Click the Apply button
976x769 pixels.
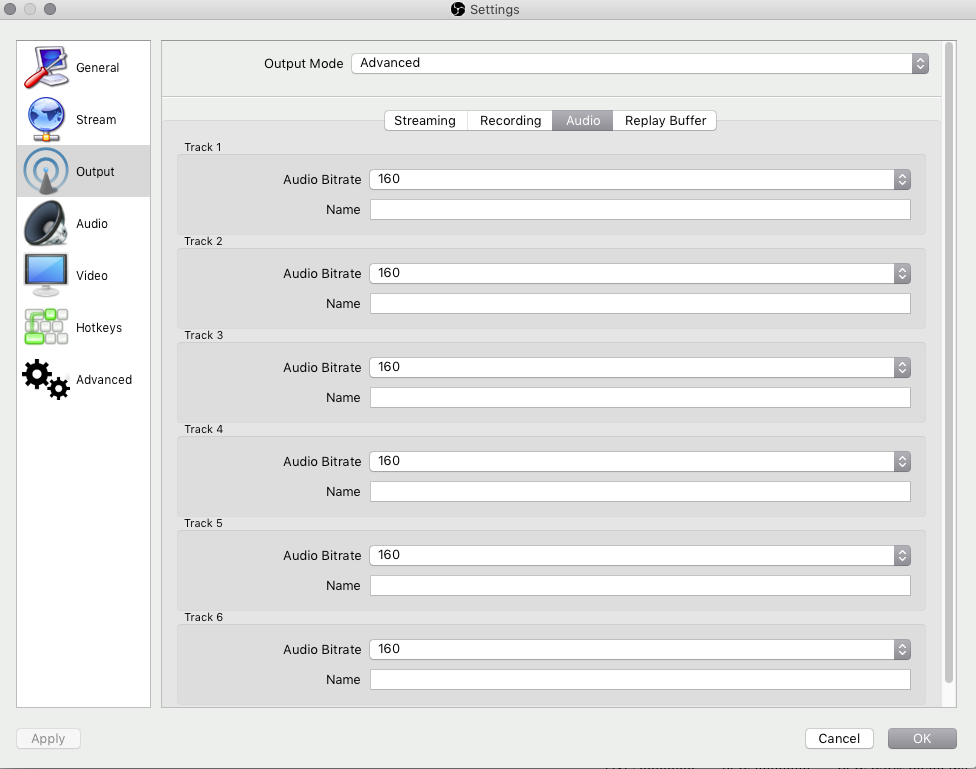(49, 738)
